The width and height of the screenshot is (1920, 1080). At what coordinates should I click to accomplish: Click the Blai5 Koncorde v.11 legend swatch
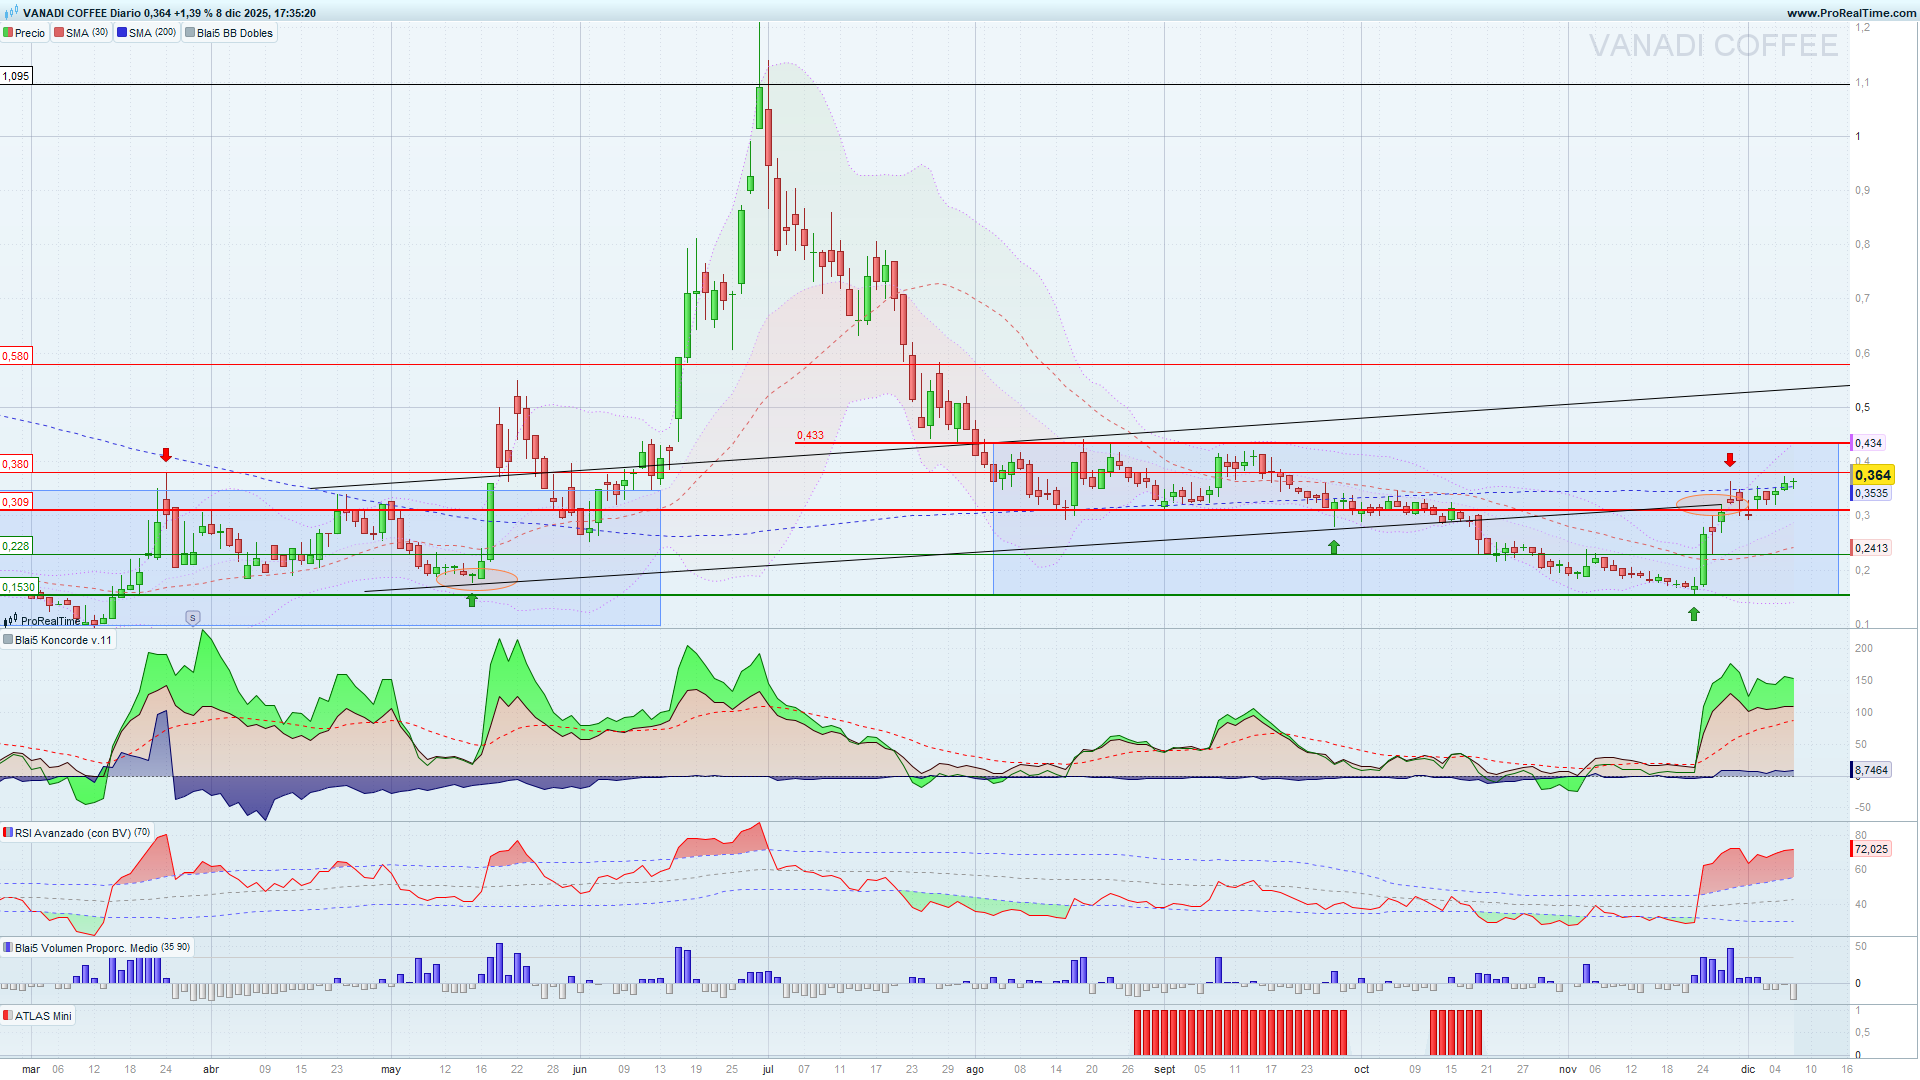8,640
